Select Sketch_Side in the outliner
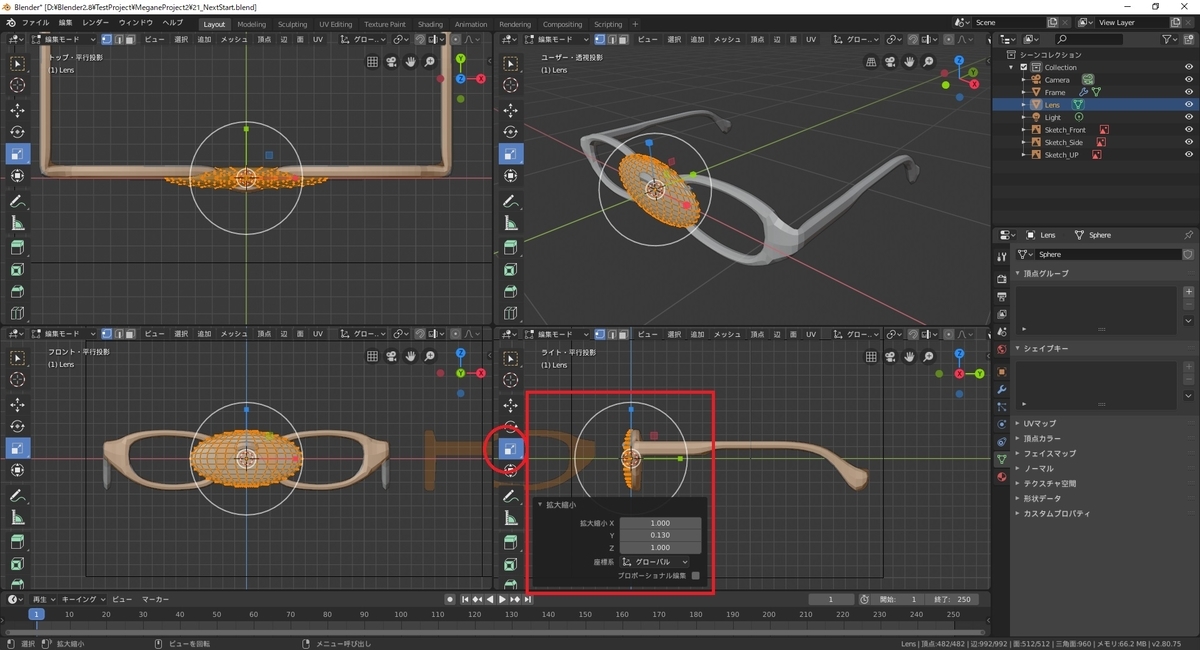Image resolution: width=1200 pixels, height=650 pixels. (x=1064, y=142)
